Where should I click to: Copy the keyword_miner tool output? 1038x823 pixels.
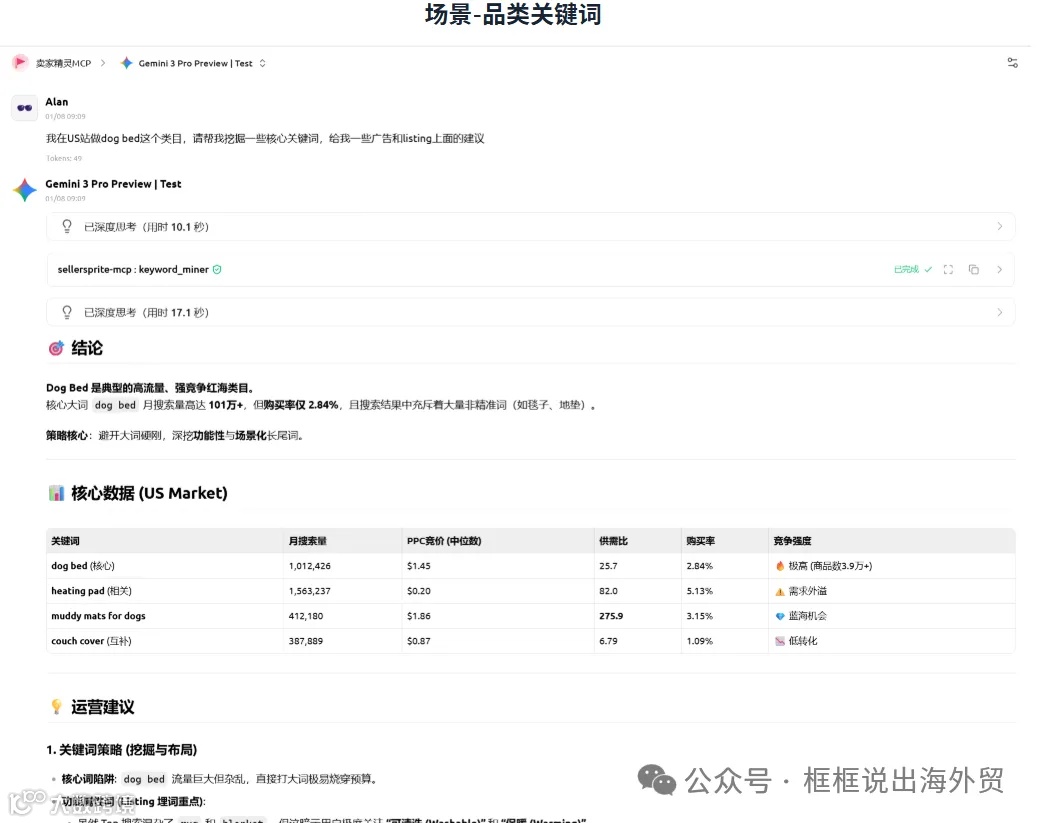(x=973, y=269)
